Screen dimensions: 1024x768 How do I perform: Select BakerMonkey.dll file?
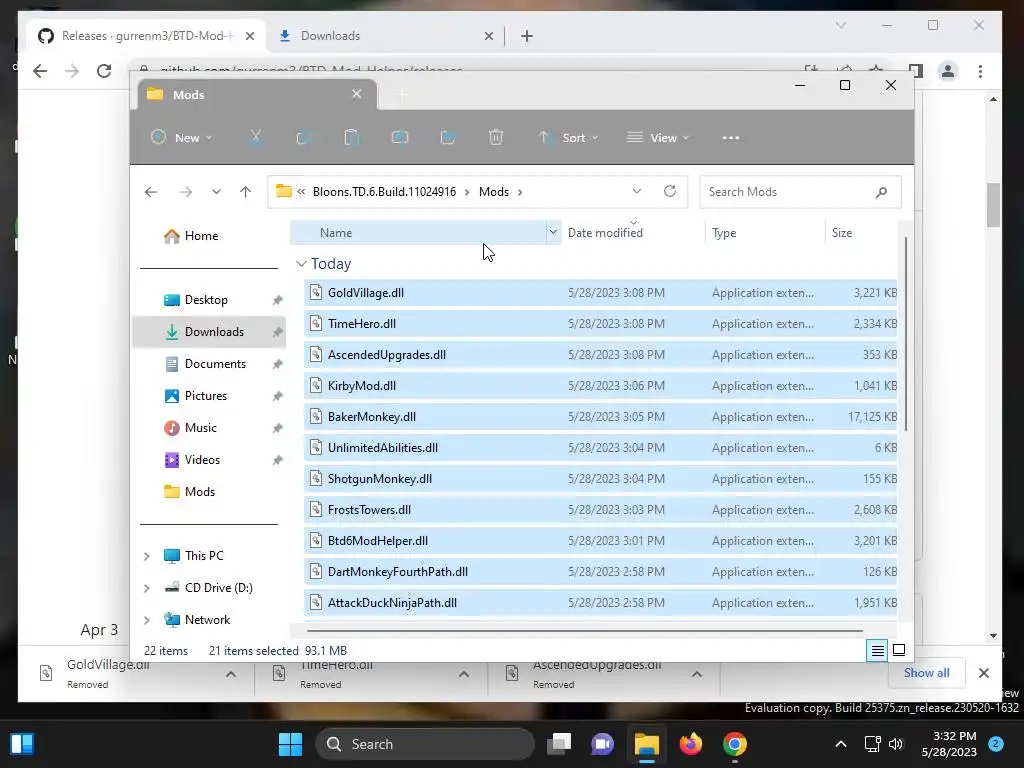[600, 417]
